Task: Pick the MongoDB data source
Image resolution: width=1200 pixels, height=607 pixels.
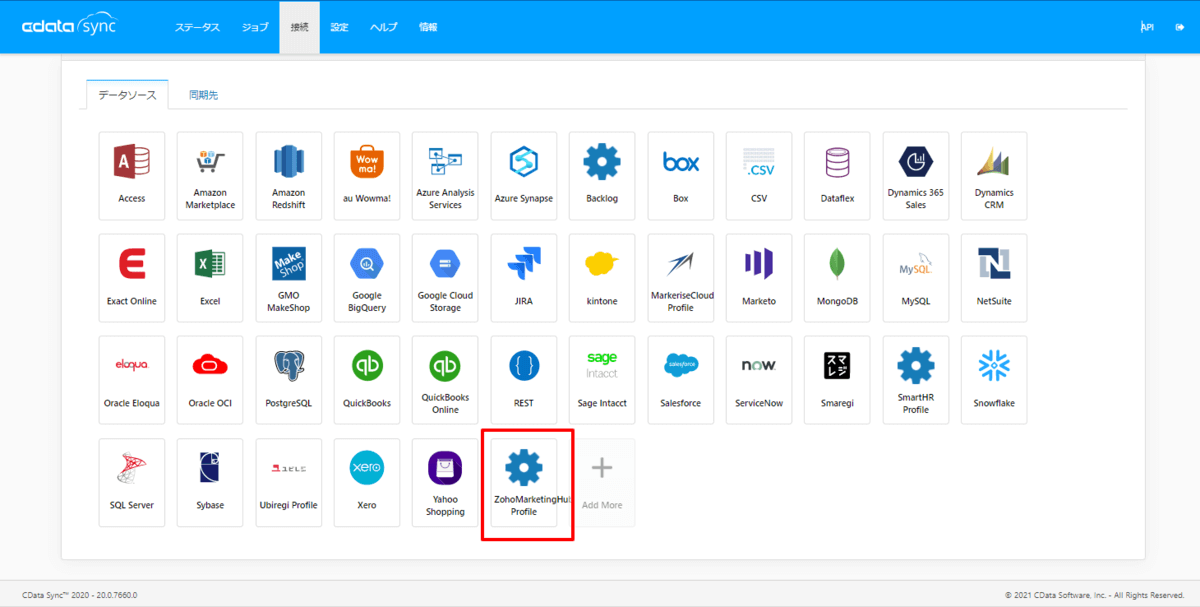Action: pyautogui.click(x=837, y=278)
